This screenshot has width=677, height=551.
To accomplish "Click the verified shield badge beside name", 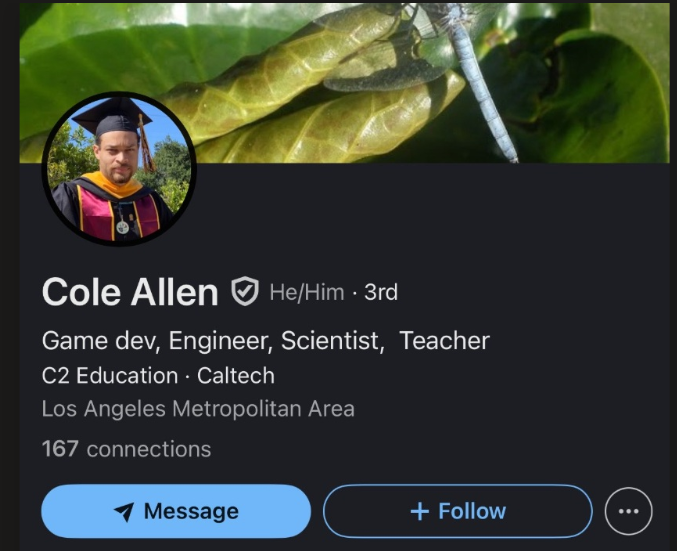I will pos(244,292).
